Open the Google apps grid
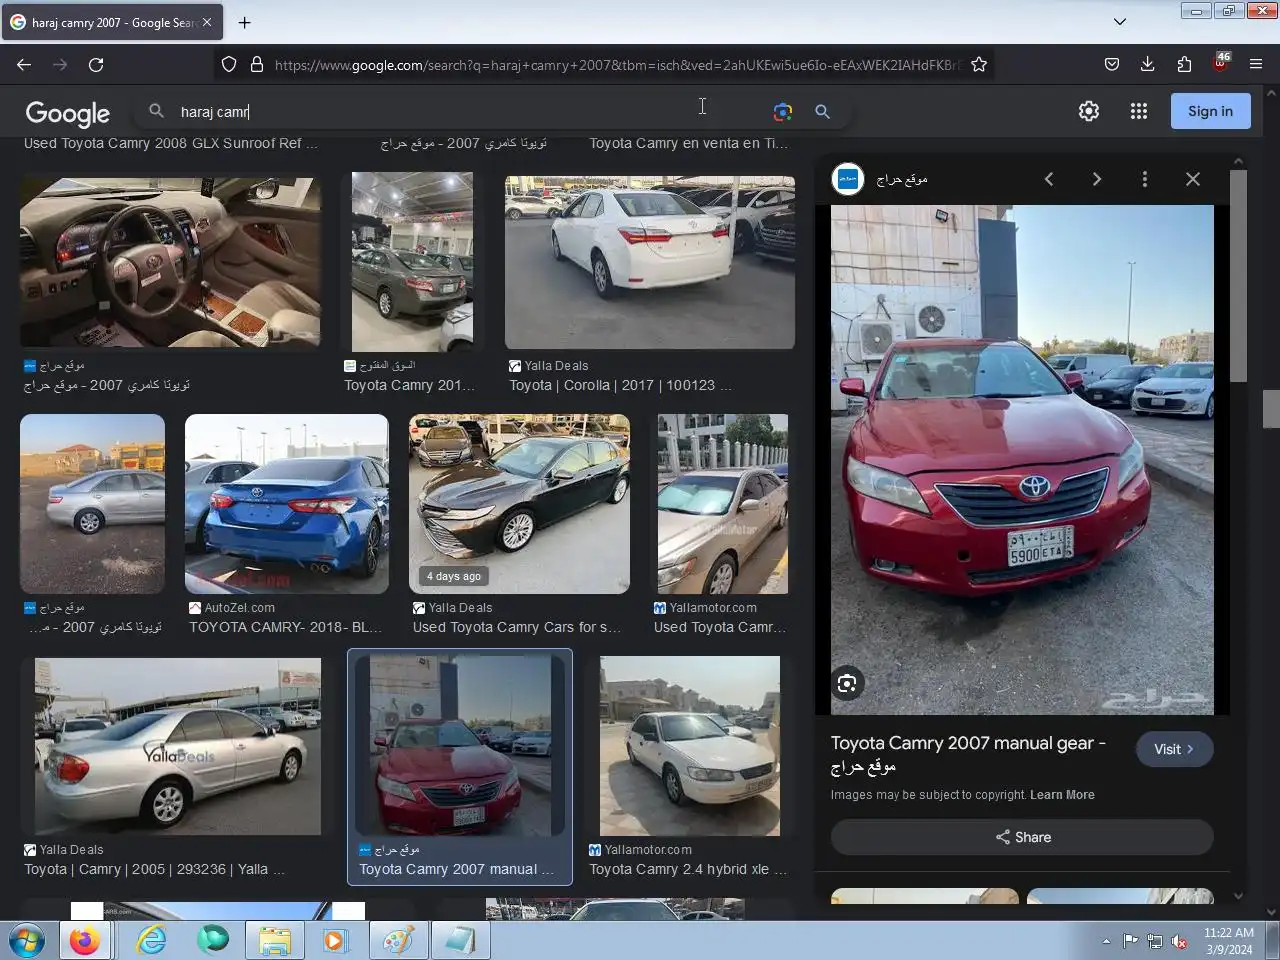The width and height of the screenshot is (1280, 960). 1138,111
